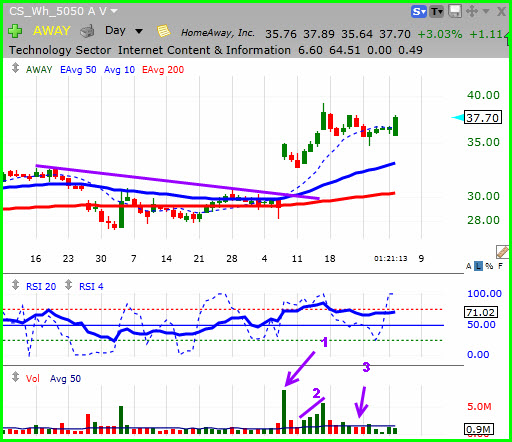Click the green plus add icon
Viewport: 512px width, 442px height.
coord(15,31)
